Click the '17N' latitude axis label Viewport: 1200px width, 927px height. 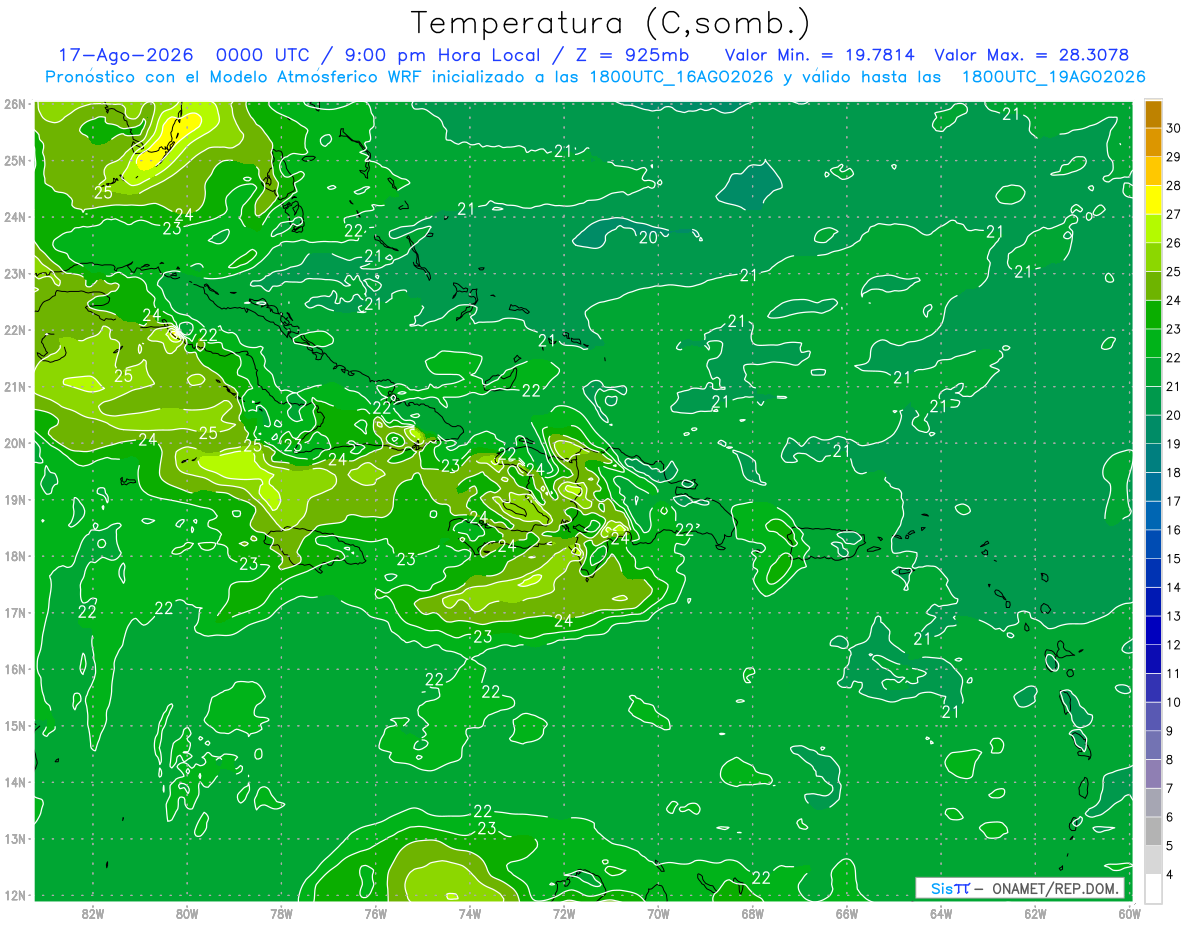pyautogui.click(x=14, y=612)
